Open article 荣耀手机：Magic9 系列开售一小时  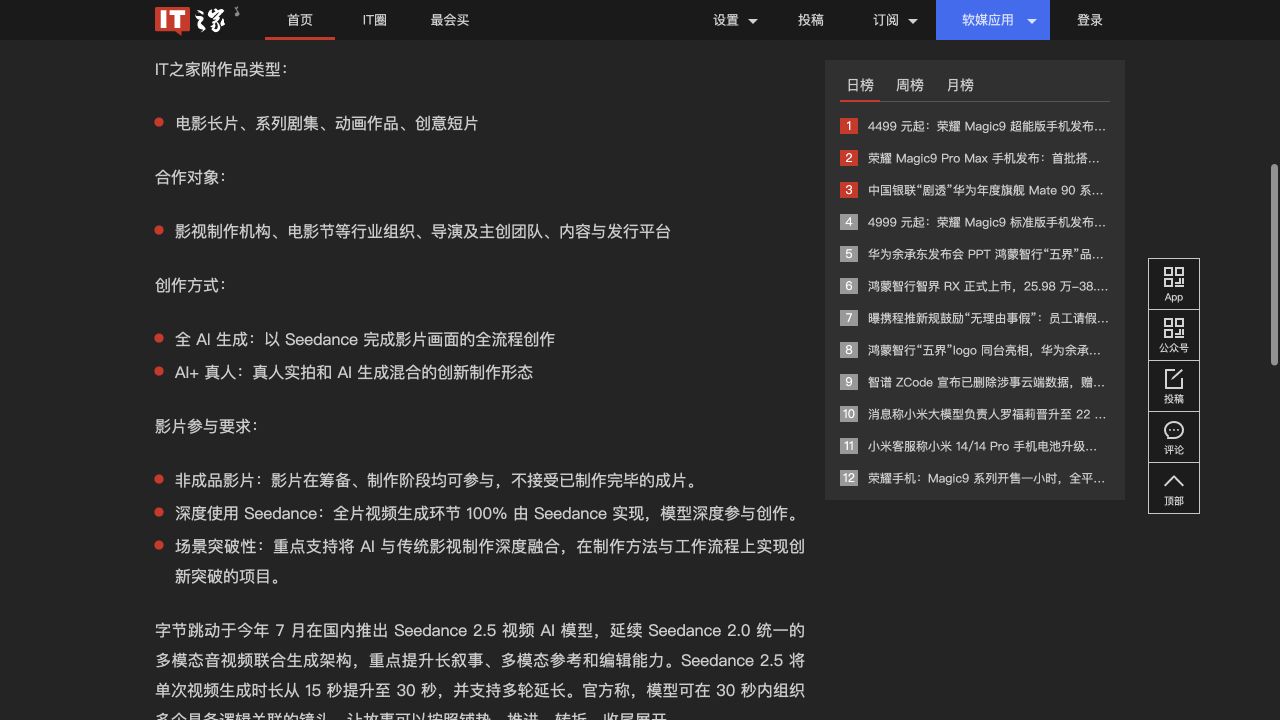[x=987, y=478]
